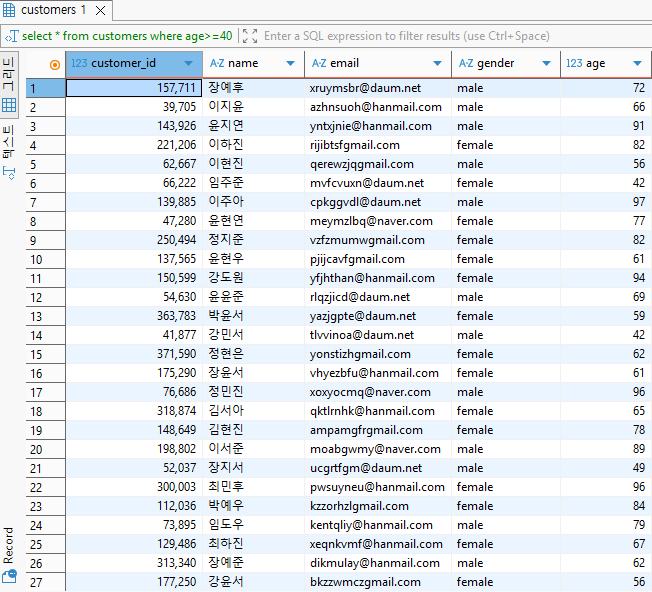Select row number 27 header
This screenshot has height=592, width=652.
click(45, 582)
